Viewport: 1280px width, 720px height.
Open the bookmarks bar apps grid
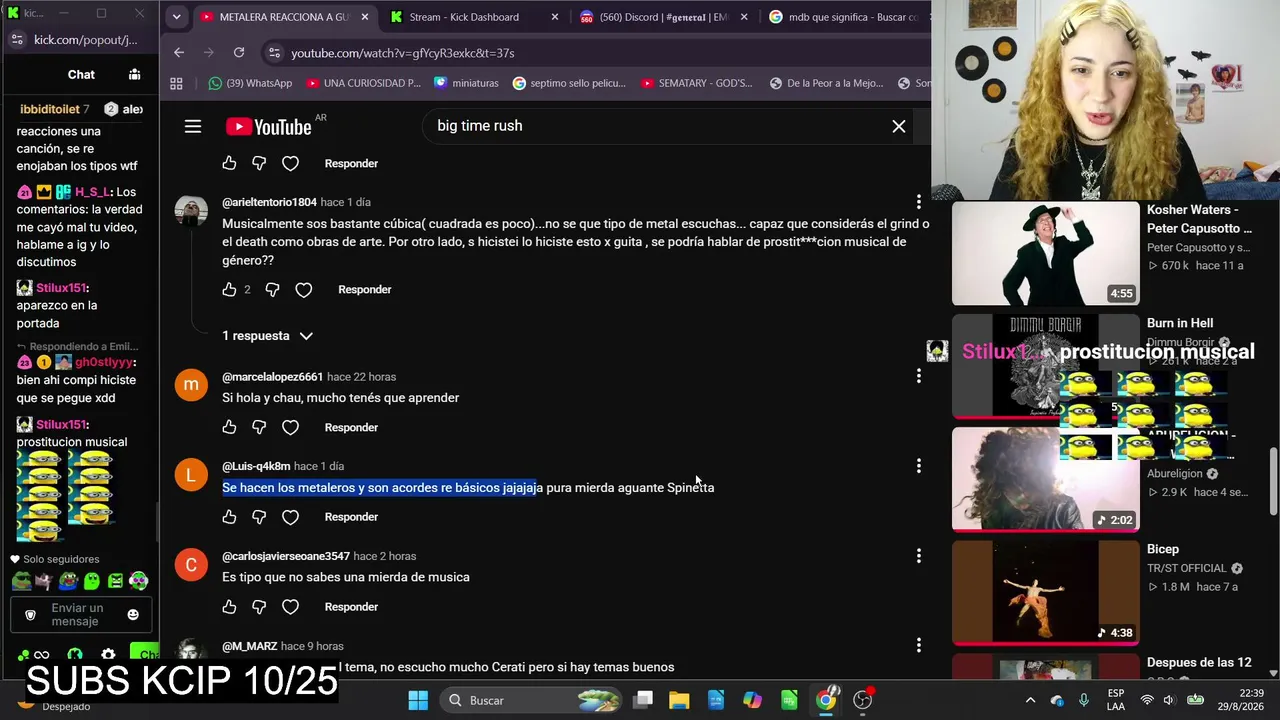(177, 83)
